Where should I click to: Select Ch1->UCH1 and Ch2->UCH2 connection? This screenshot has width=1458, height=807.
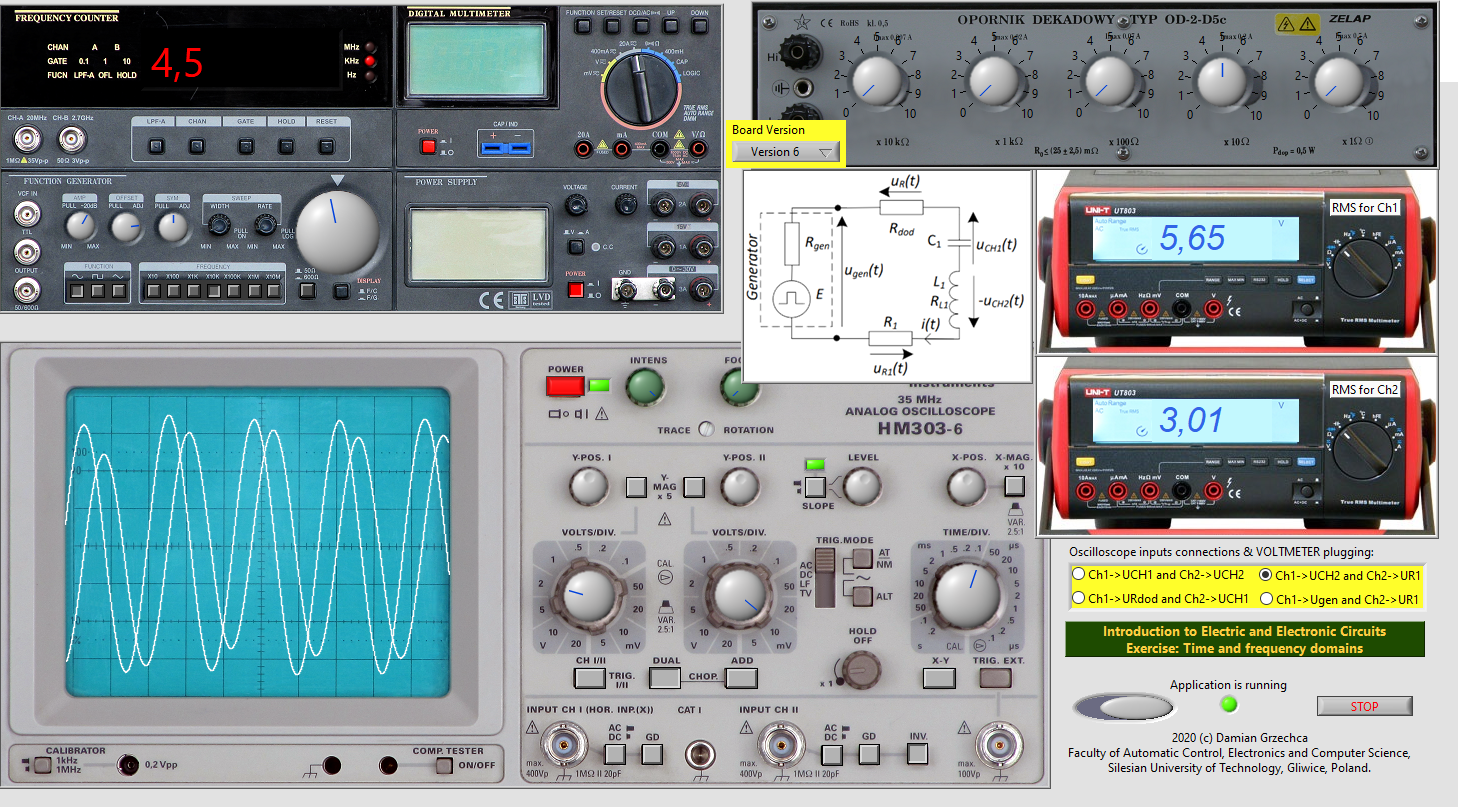(1078, 575)
